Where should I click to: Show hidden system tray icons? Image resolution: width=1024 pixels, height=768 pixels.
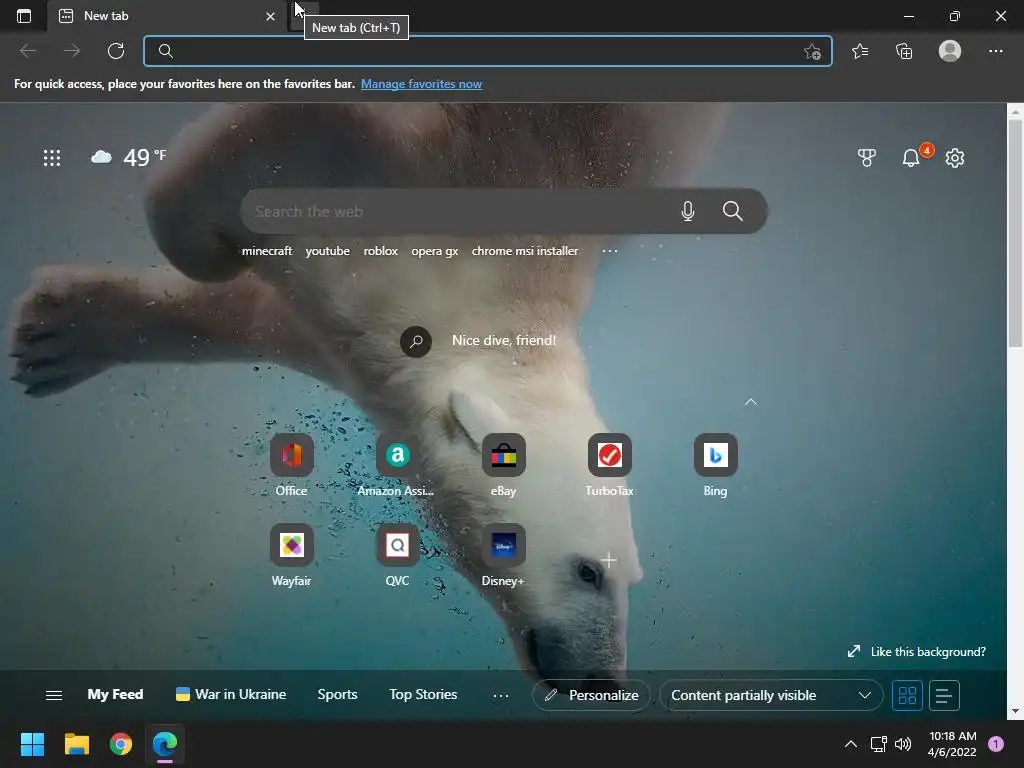tap(850, 744)
